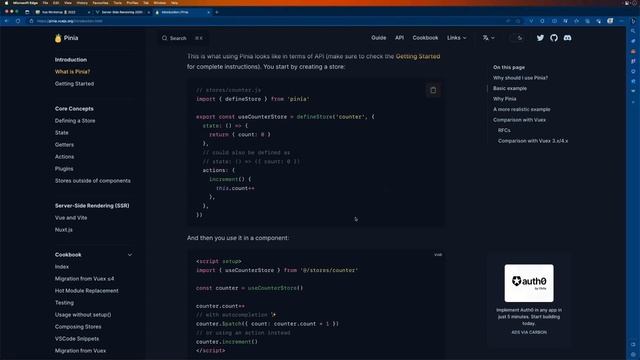Reload the page with the refresh icon
This screenshot has width=640, height=360.
click(x=18, y=21)
